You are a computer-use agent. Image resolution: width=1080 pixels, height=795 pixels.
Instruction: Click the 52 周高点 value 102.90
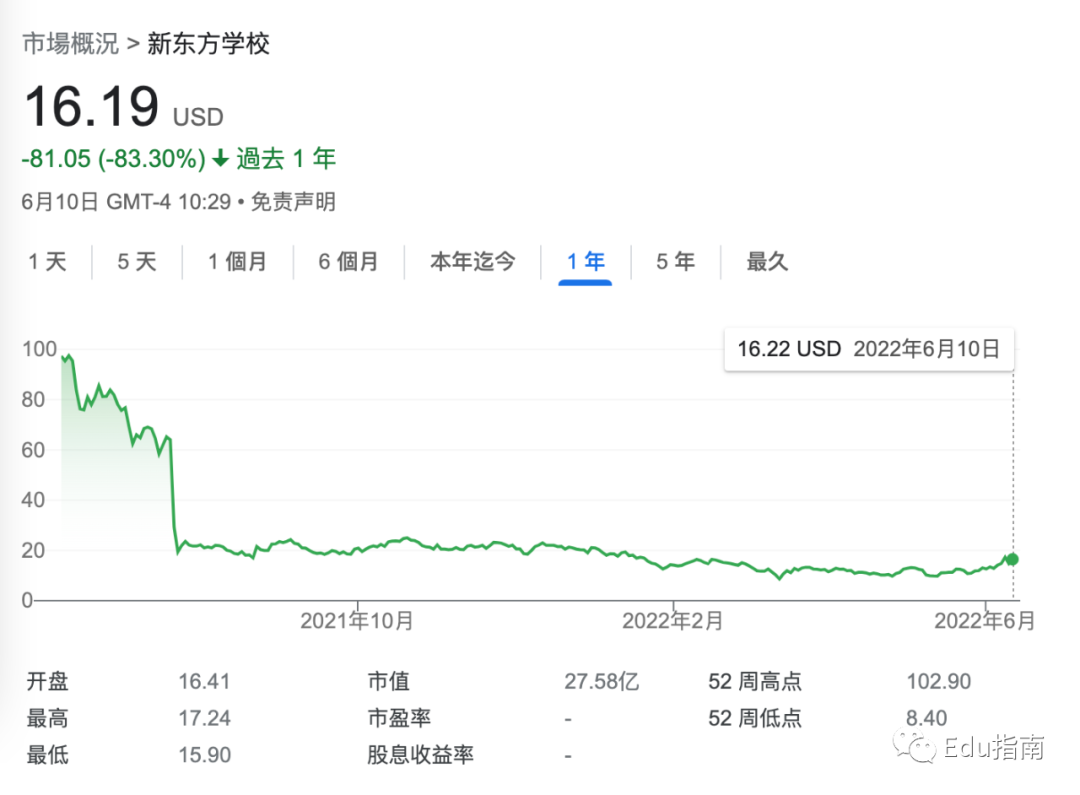tap(939, 681)
